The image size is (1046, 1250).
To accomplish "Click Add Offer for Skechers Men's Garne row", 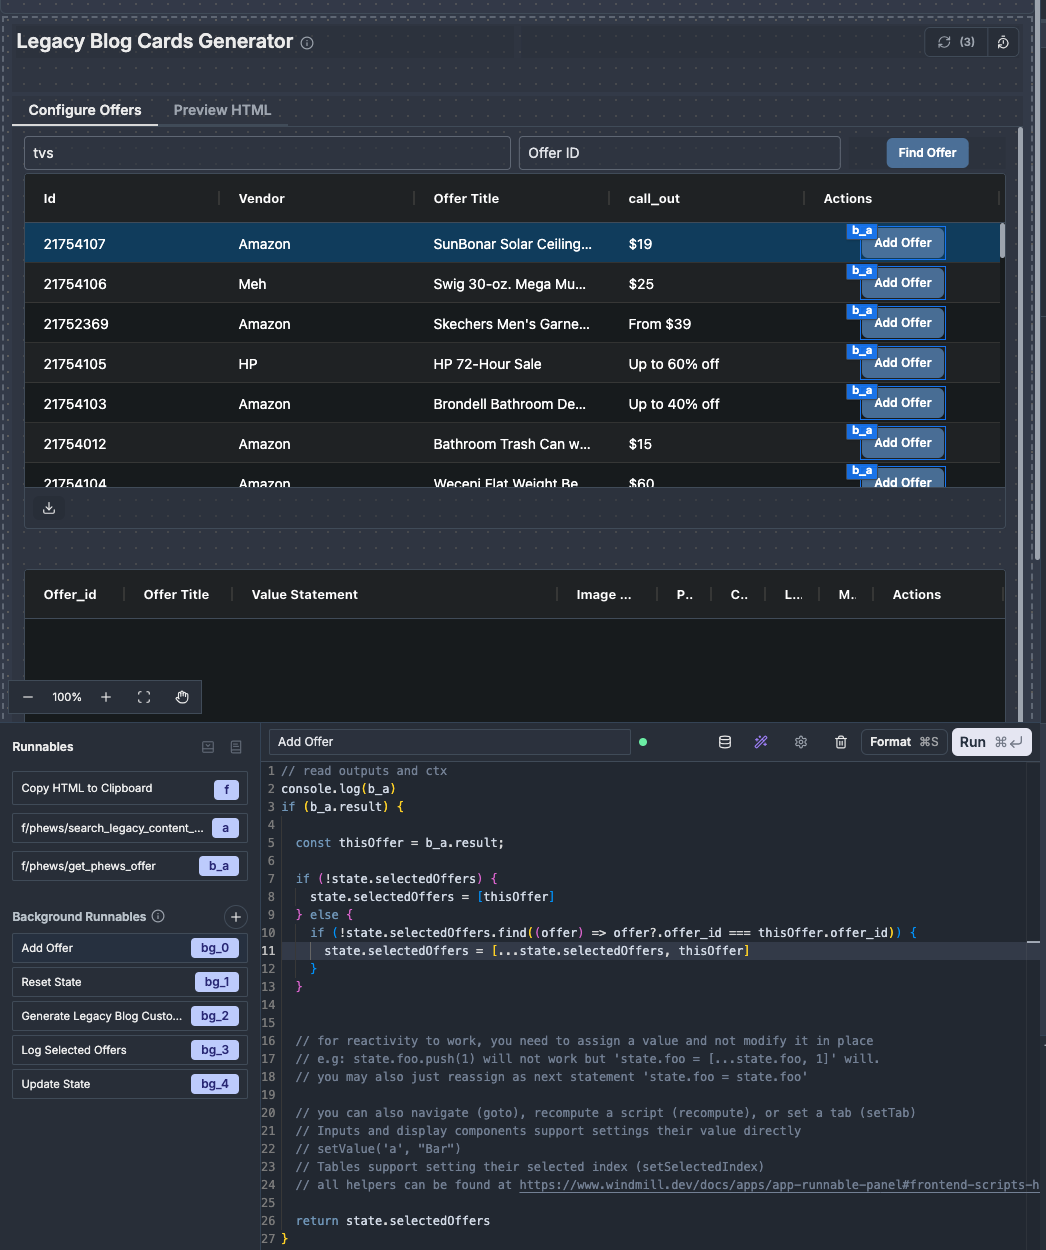I will point(903,323).
